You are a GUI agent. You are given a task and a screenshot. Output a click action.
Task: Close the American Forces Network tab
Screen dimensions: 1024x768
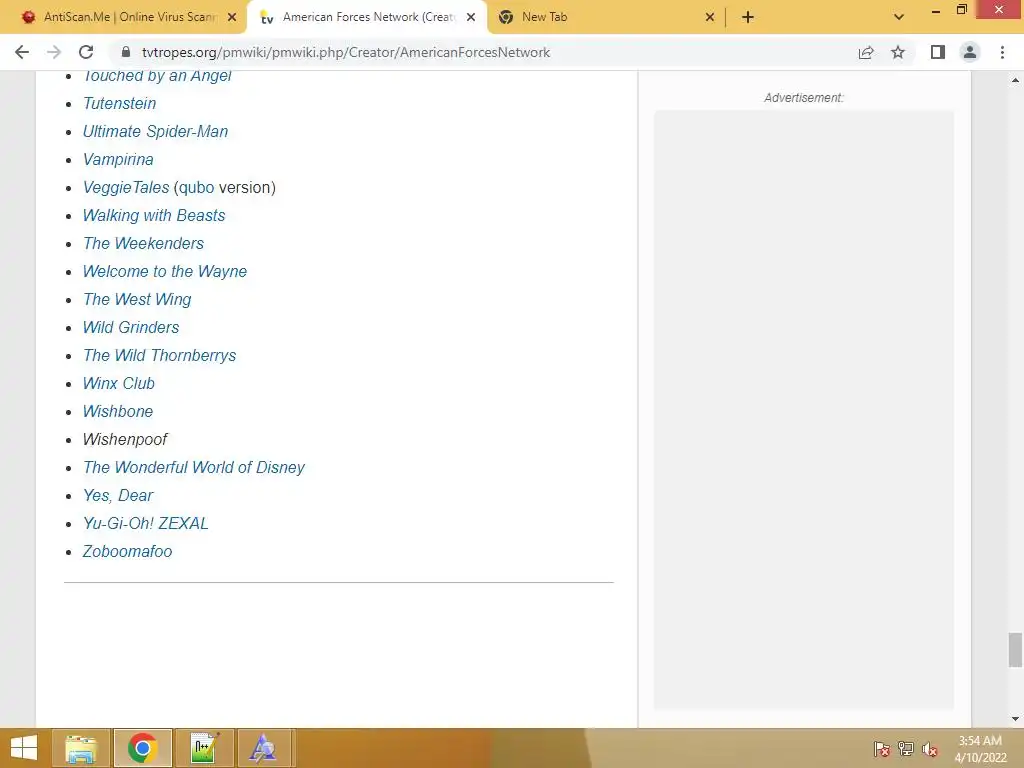point(471,17)
